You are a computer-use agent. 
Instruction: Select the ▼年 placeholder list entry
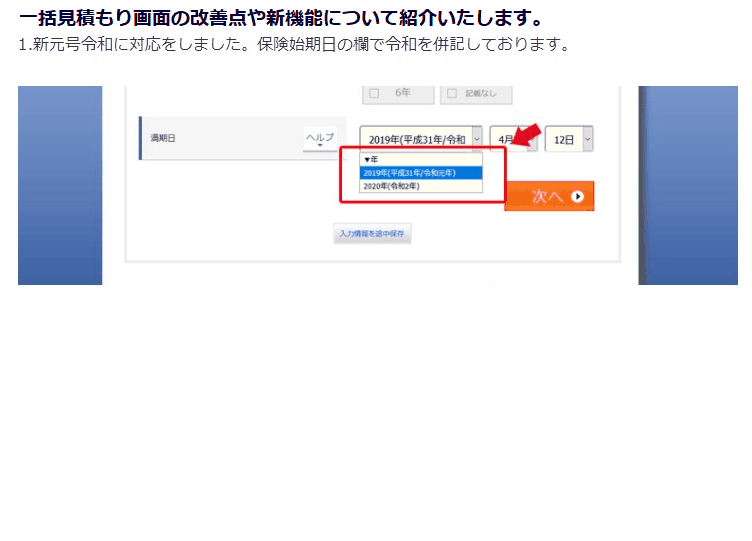(421, 159)
